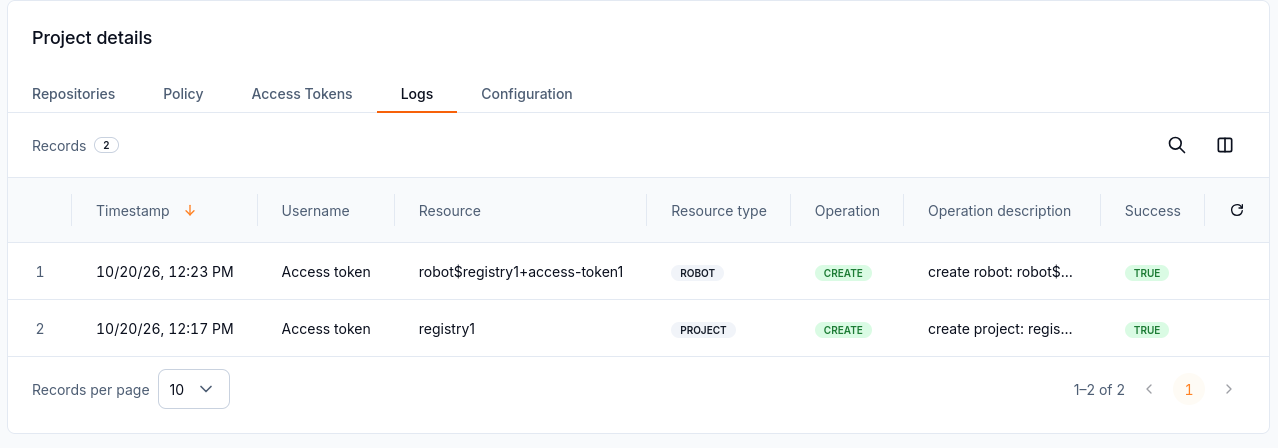Viewport: 1278px width, 448px height.
Task: Switch to the Repositories tab
Action: point(74,94)
